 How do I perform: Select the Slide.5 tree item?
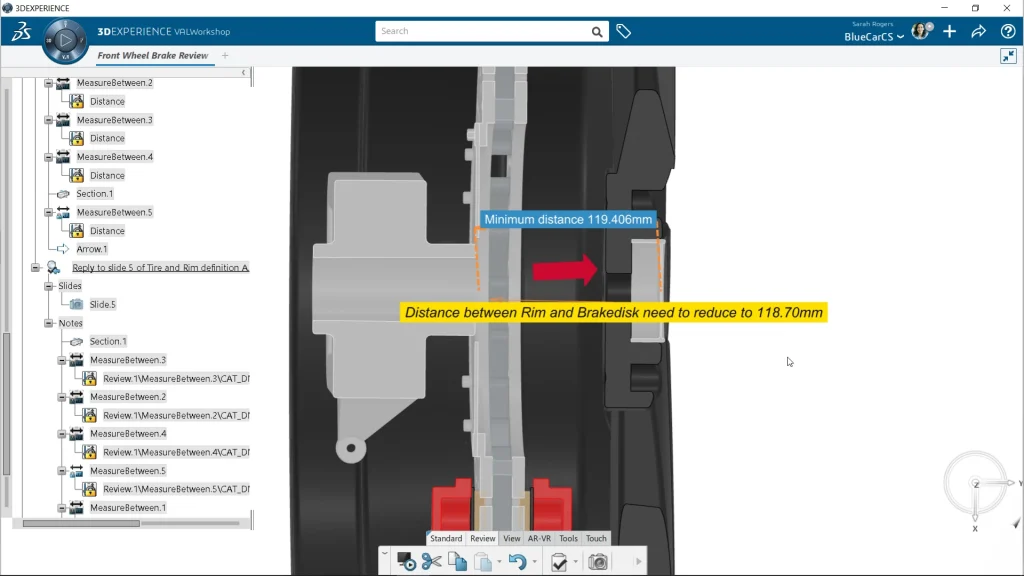[x=102, y=304]
